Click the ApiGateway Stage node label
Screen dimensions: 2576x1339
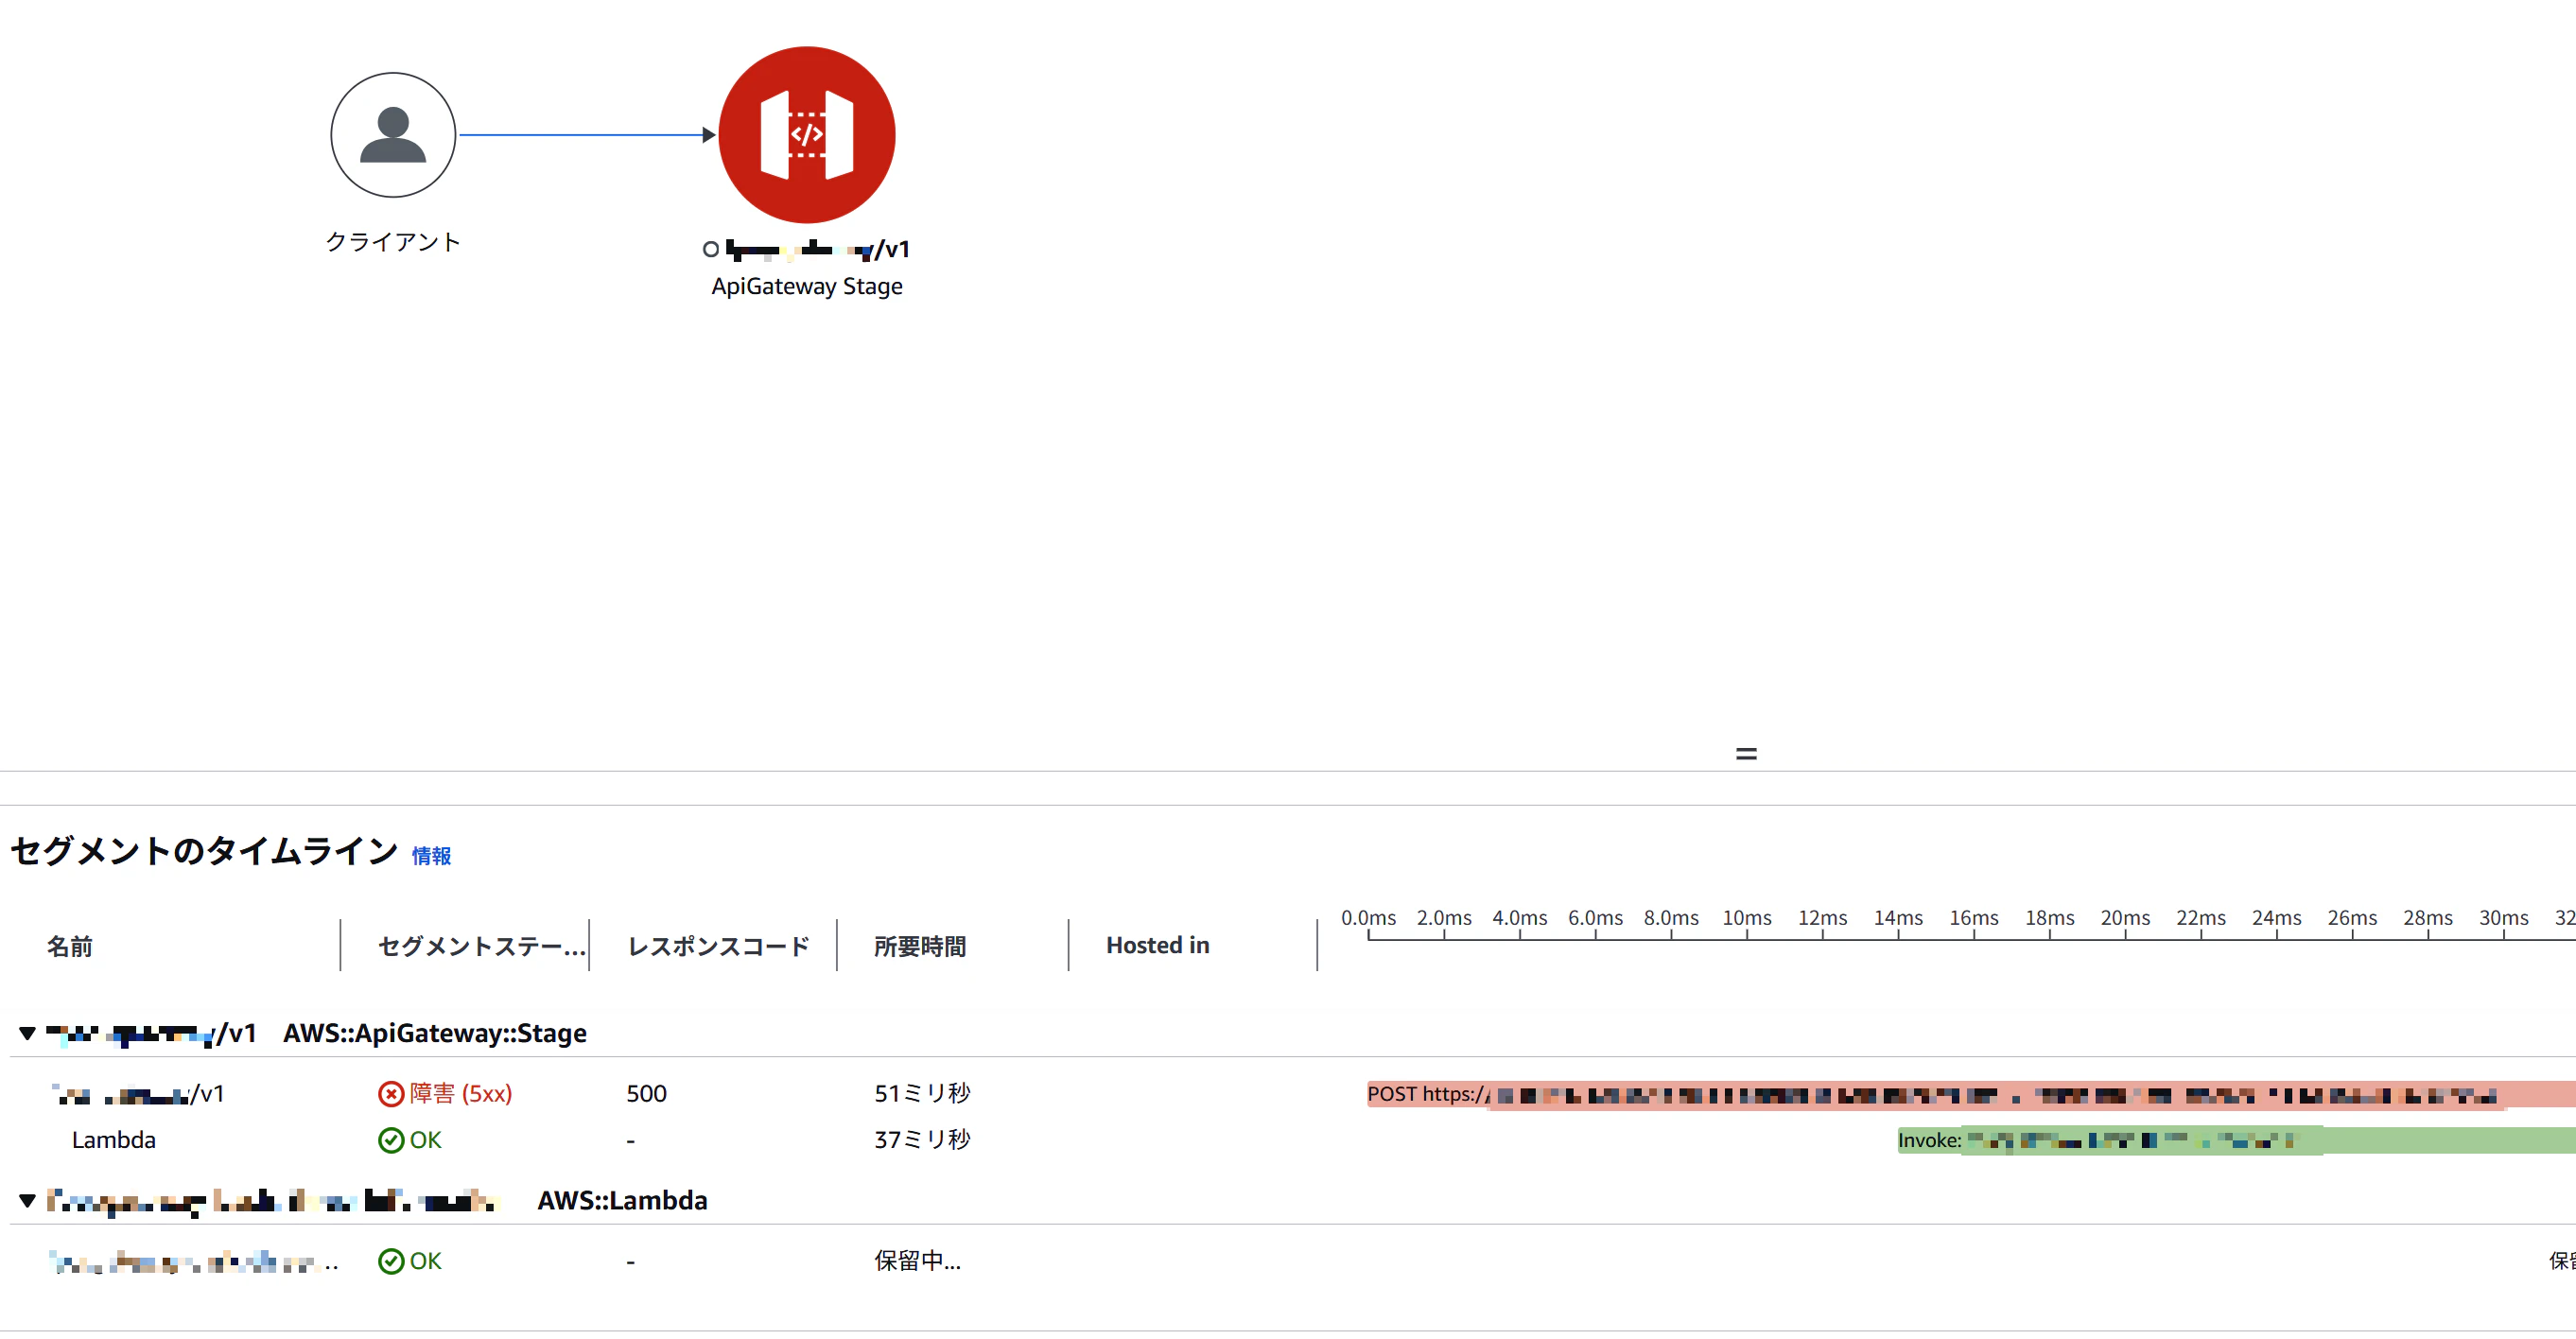tap(806, 286)
